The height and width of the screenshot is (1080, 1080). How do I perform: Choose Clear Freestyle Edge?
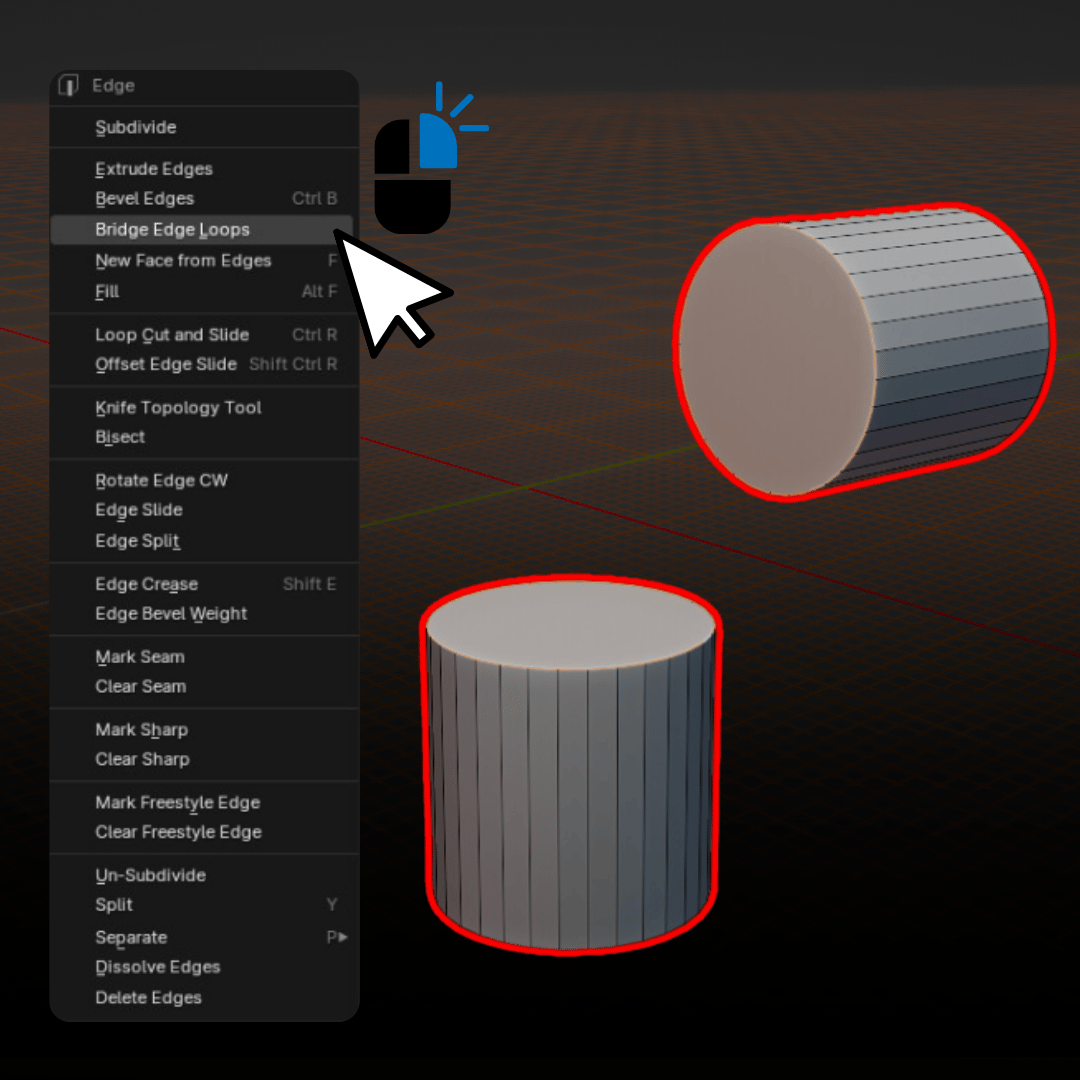(205, 833)
